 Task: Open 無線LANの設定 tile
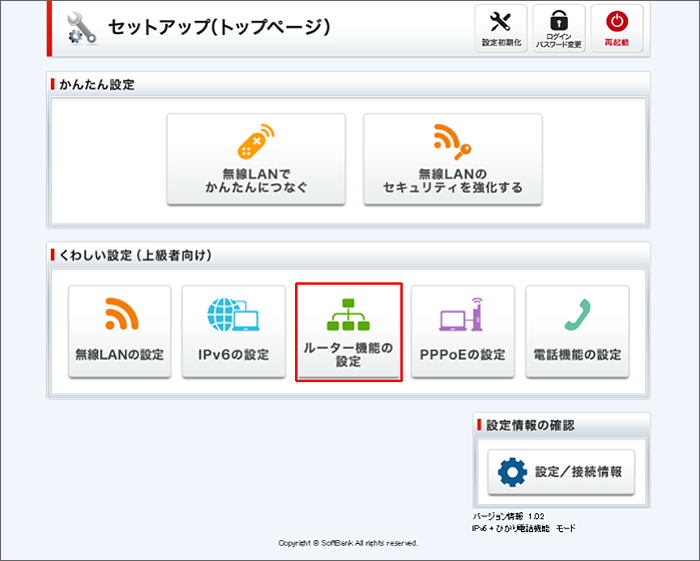(120, 332)
